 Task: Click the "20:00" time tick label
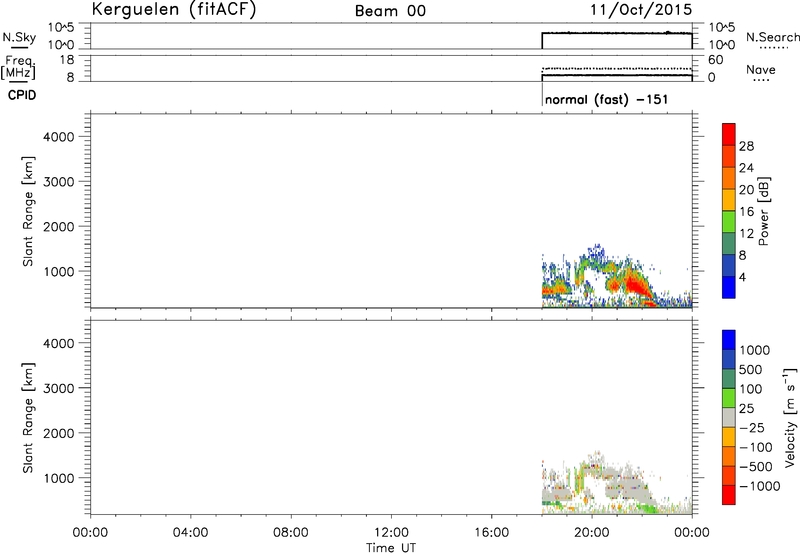click(592, 533)
